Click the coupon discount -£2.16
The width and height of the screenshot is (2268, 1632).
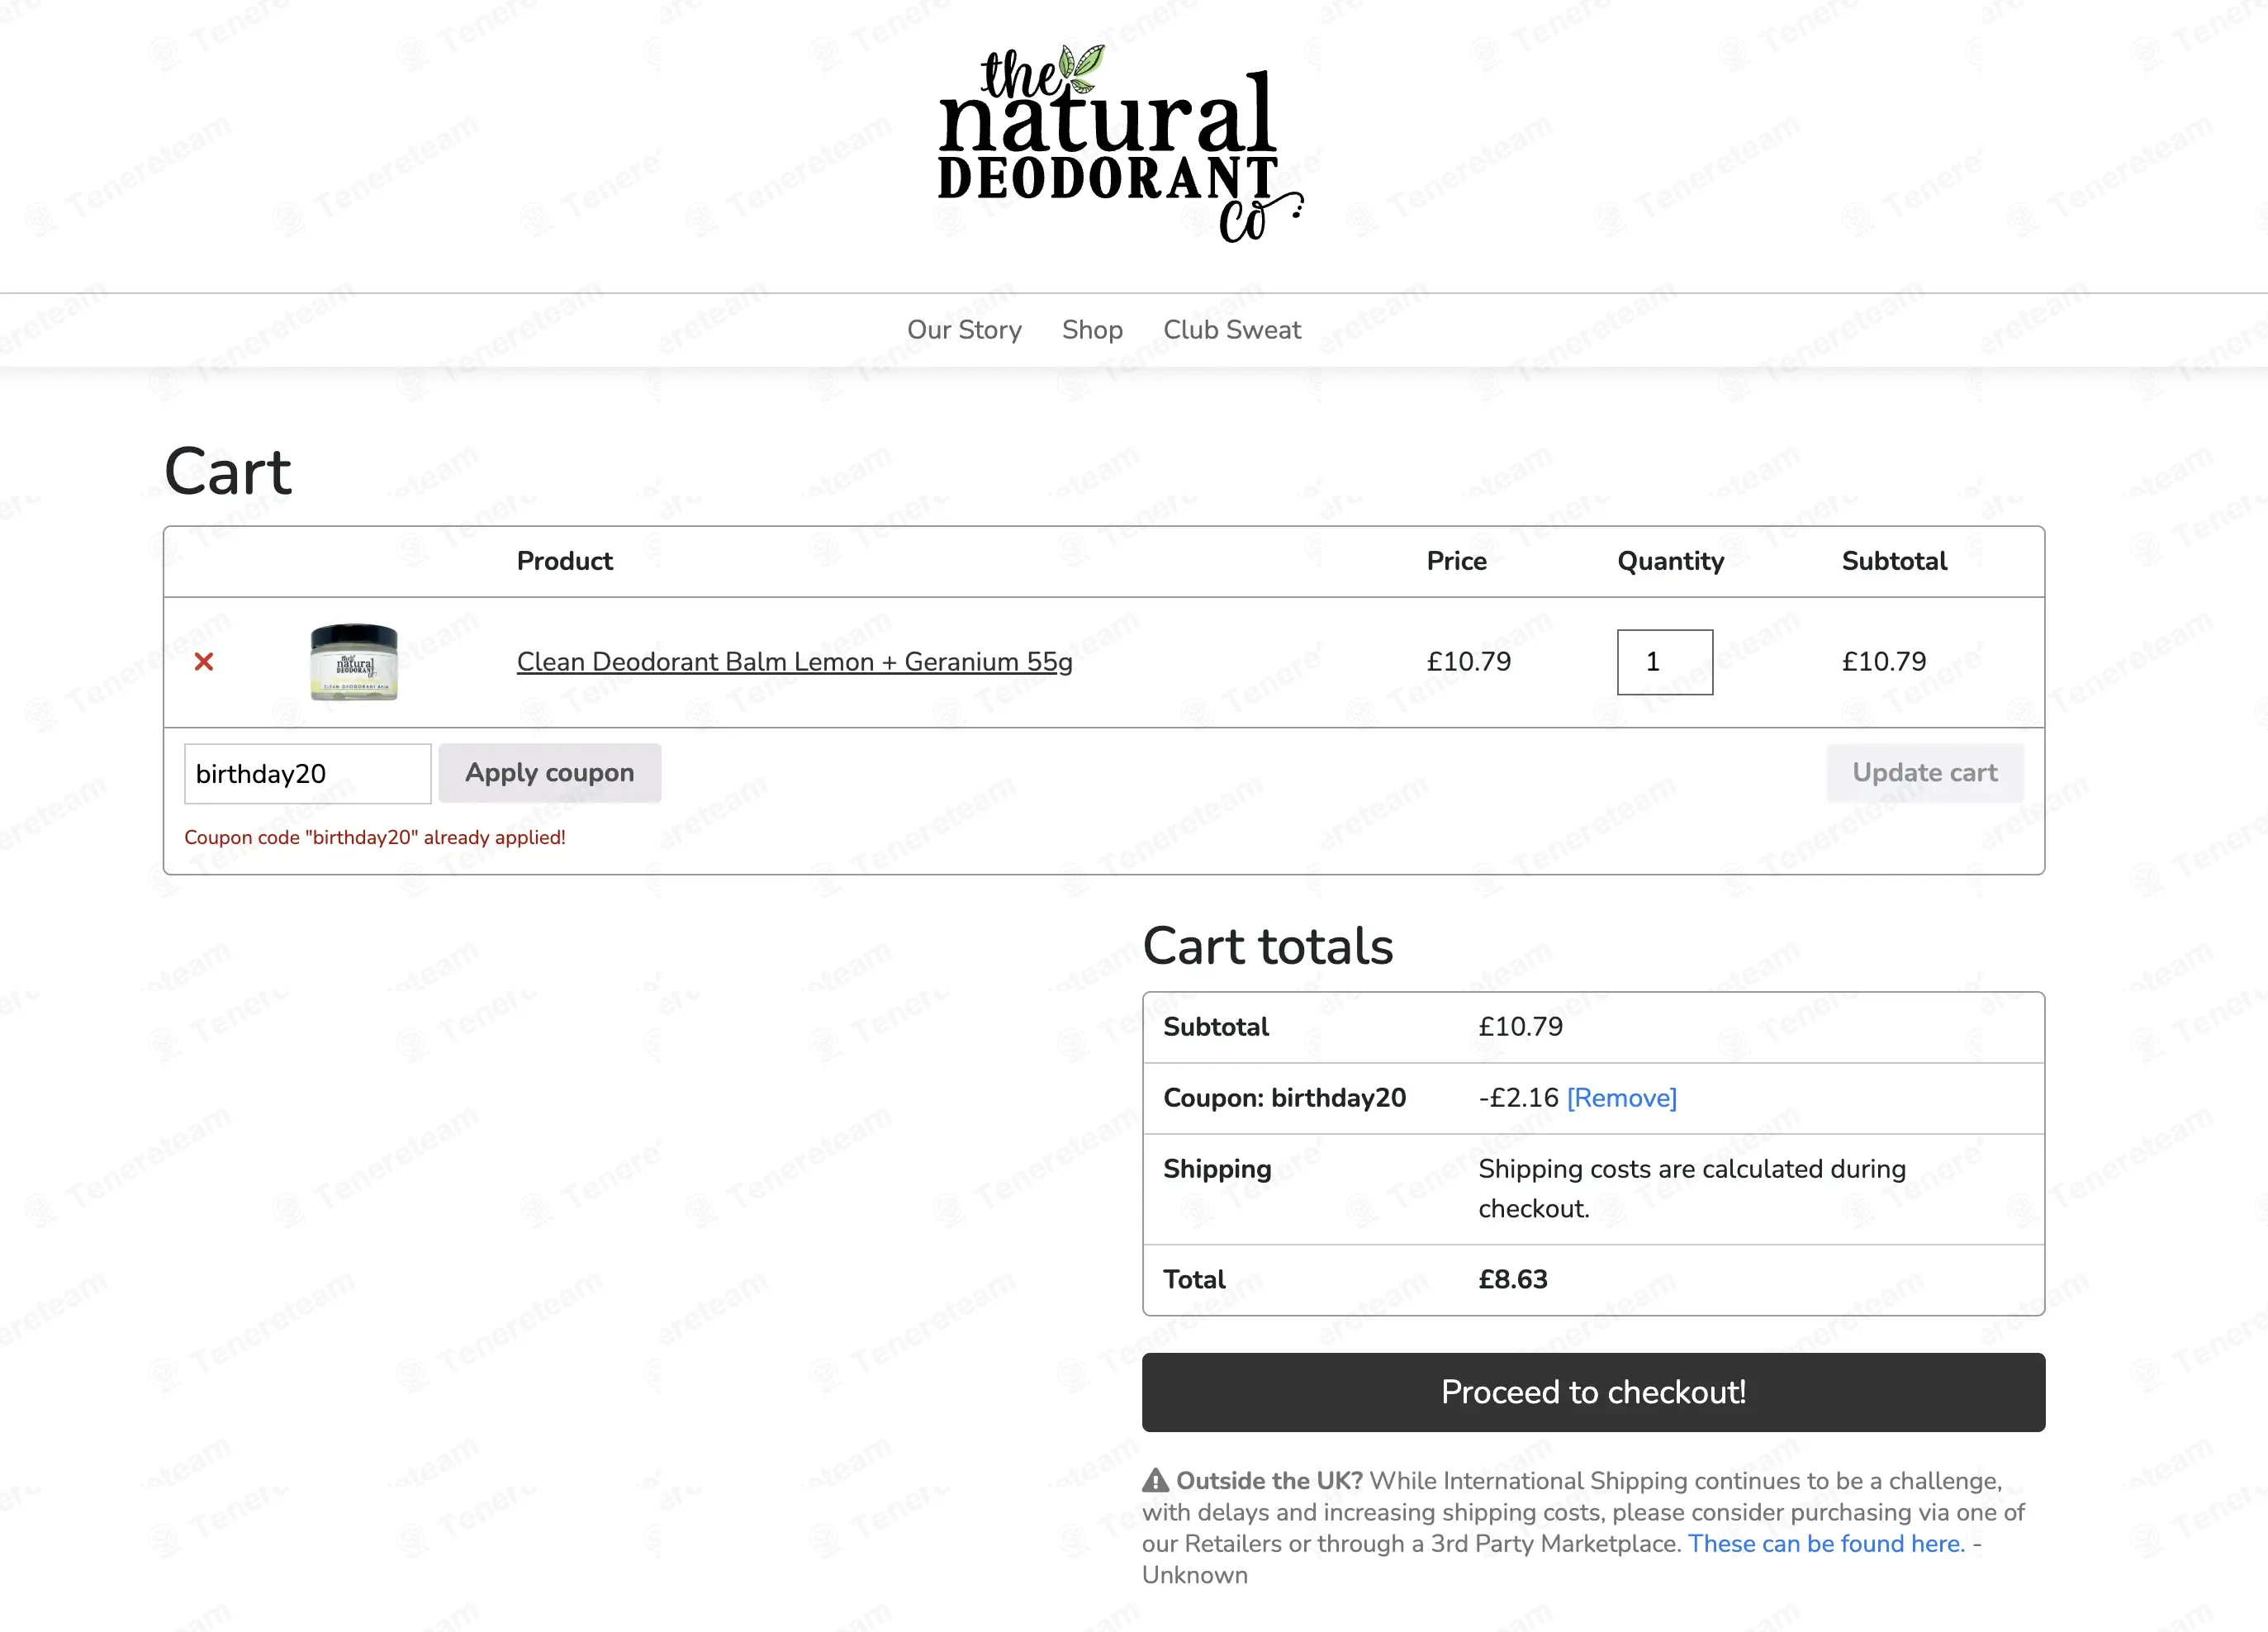click(x=1518, y=1098)
